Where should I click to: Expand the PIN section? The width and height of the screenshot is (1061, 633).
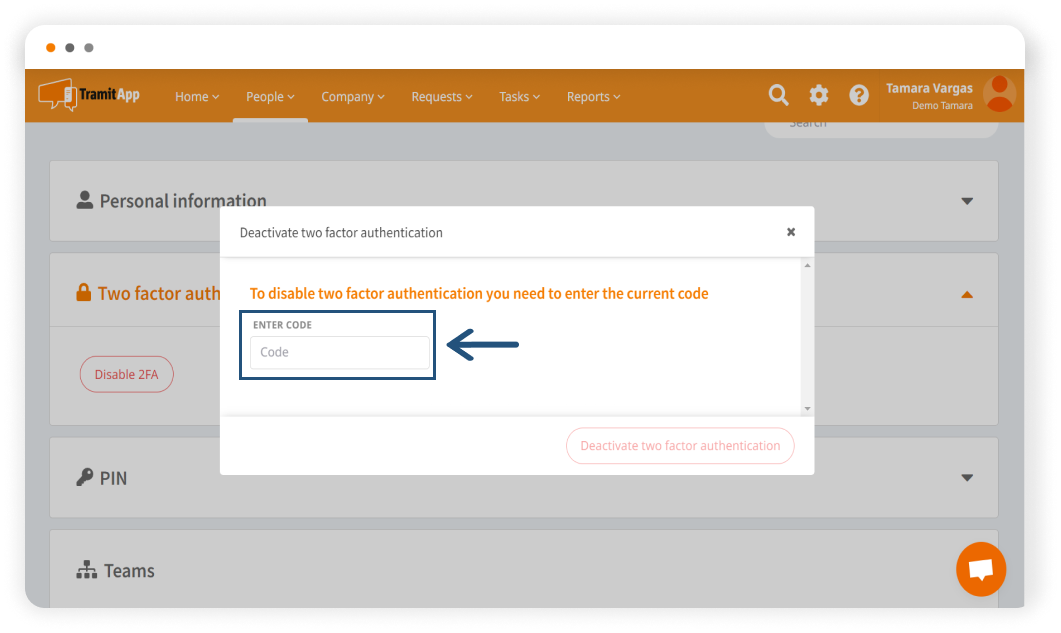(966, 478)
